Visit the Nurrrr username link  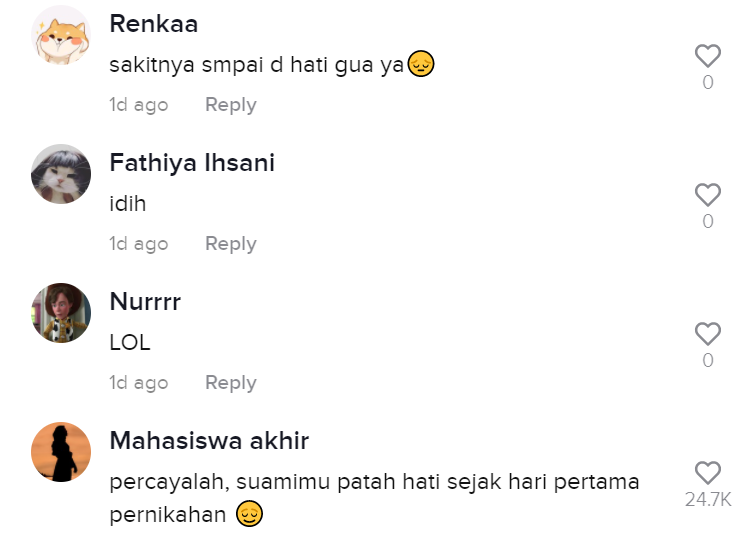coord(145,302)
